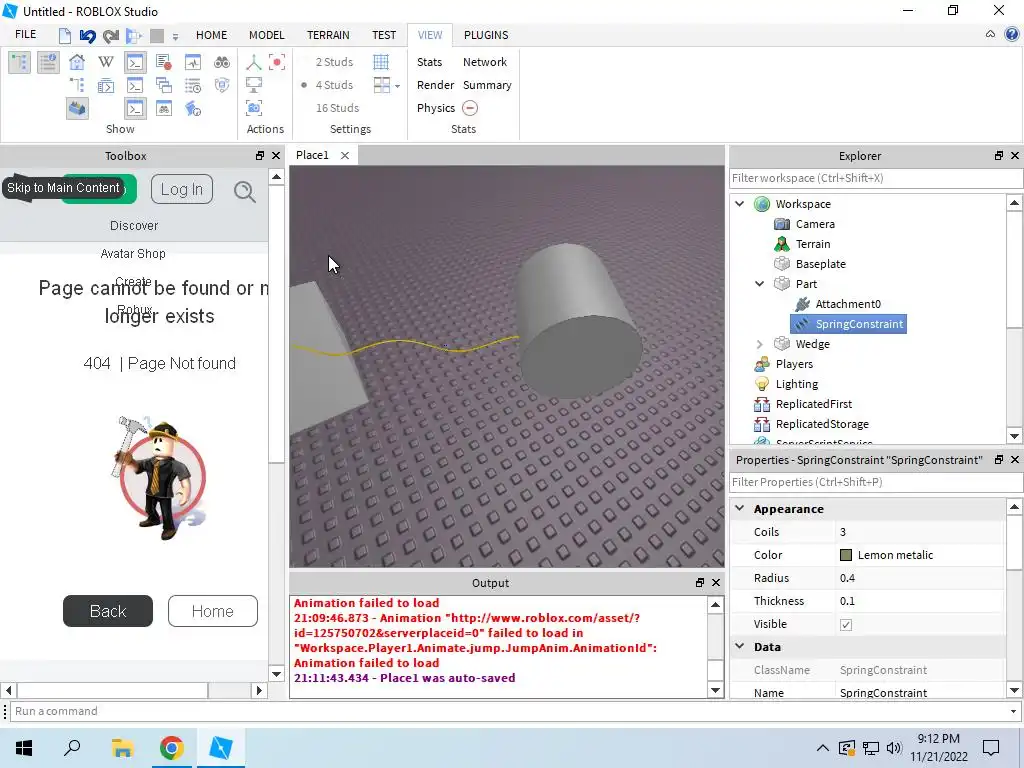
Task: Toggle the Visible property checkbox
Action: [846, 625]
